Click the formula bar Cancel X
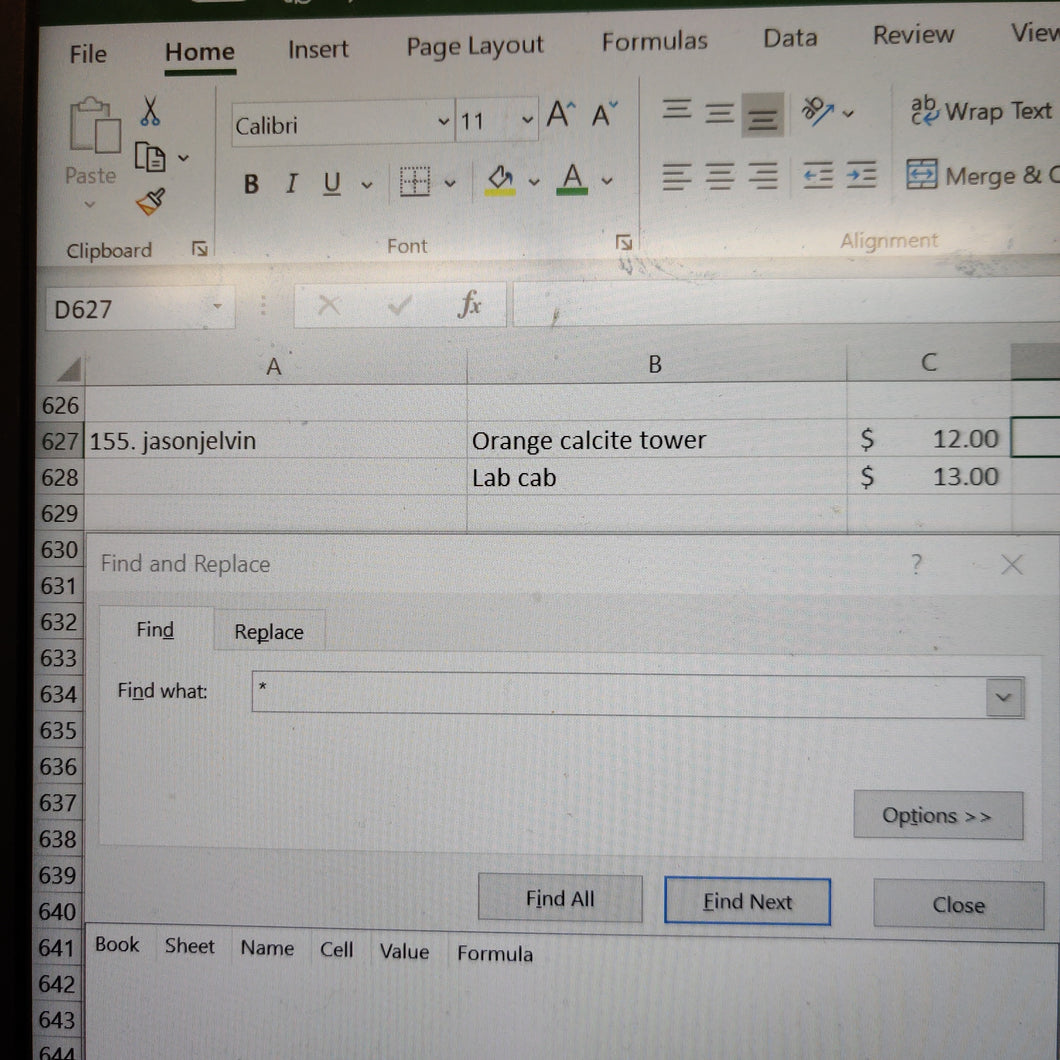This screenshot has width=1060, height=1060. click(x=329, y=306)
